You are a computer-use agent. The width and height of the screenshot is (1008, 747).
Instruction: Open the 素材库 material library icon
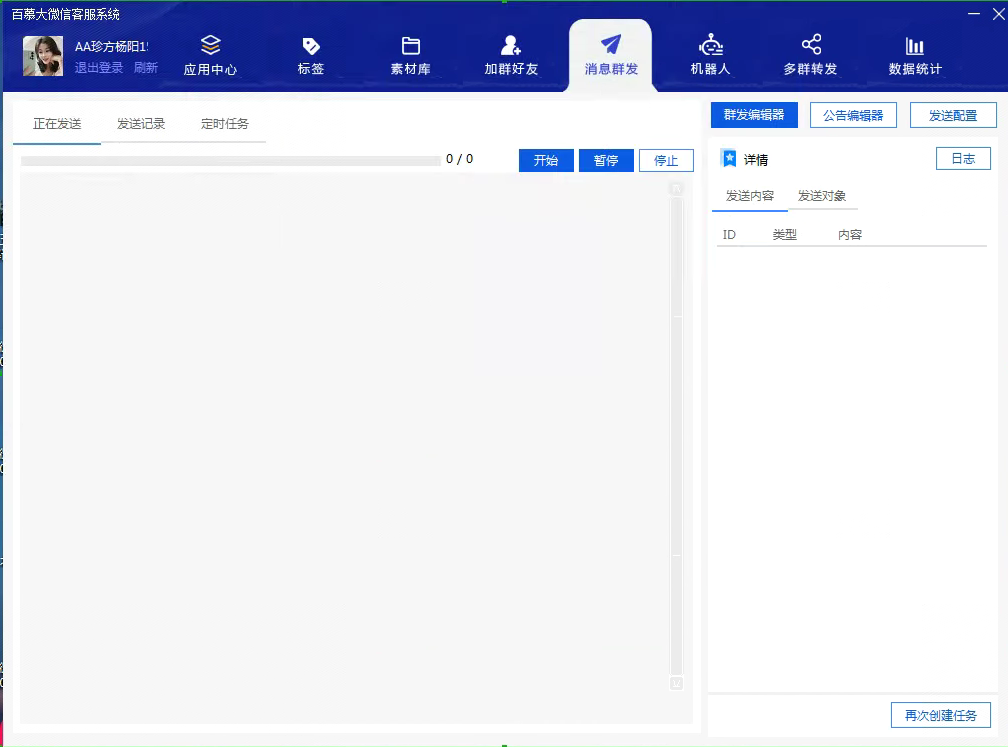410,46
